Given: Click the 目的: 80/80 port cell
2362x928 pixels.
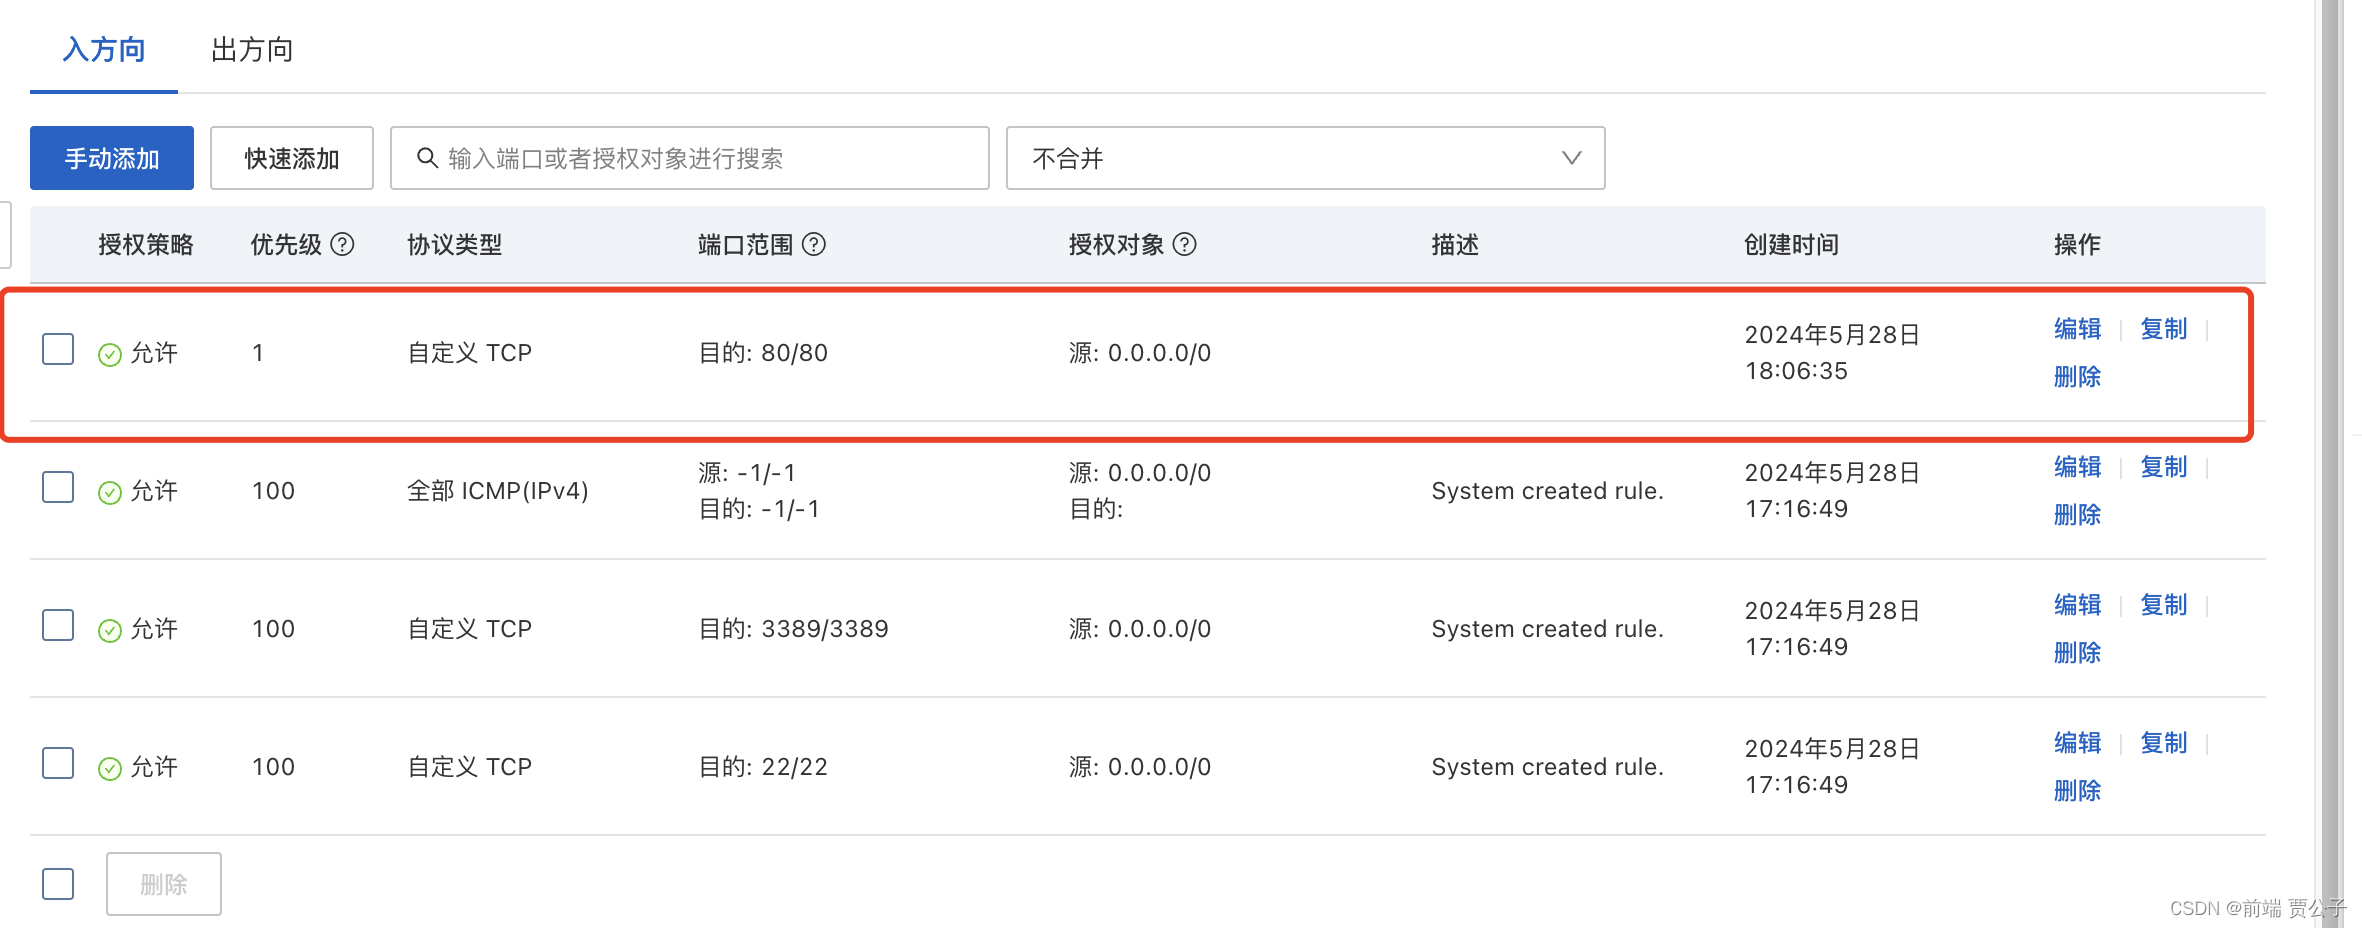Looking at the screenshot, I should pyautogui.click(x=763, y=353).
